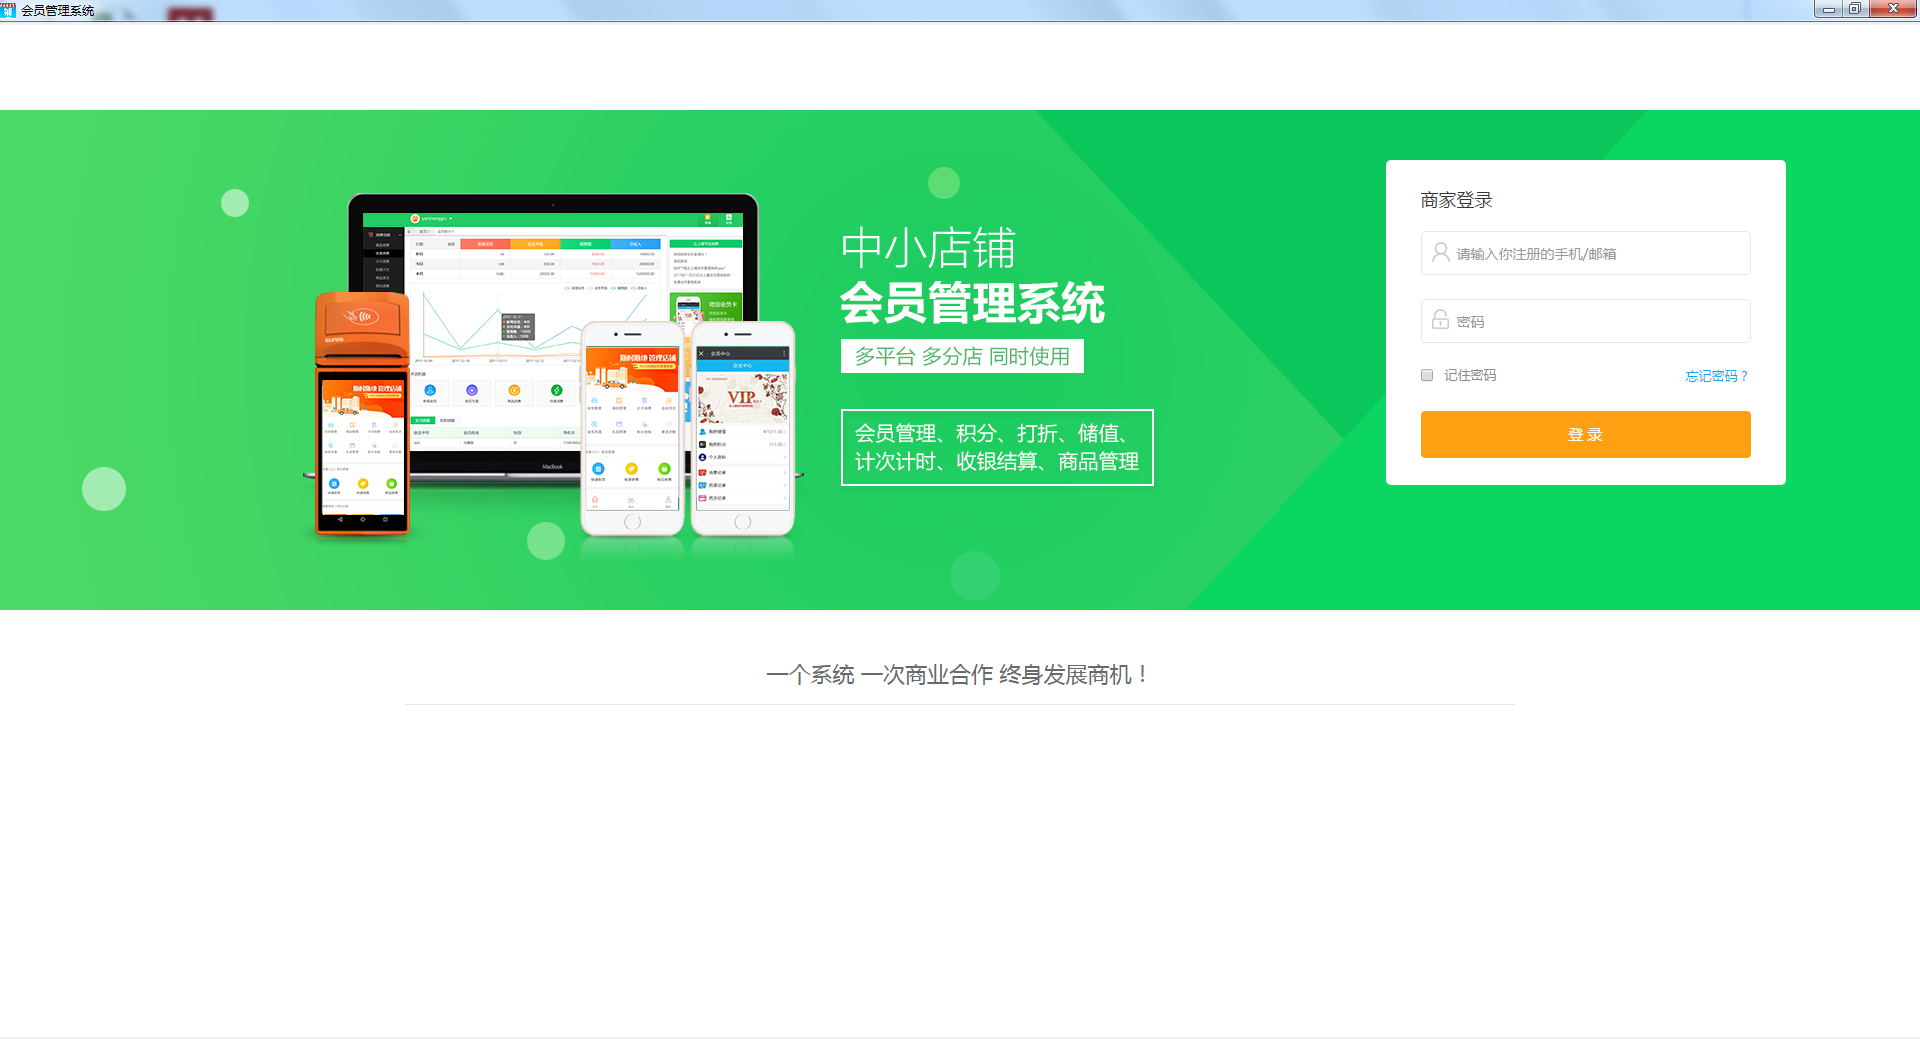Click the 一个系统 一次商业合作 slogan text
The image size is (1920, 1039).
pyautogui.click(x=958, y=675)
